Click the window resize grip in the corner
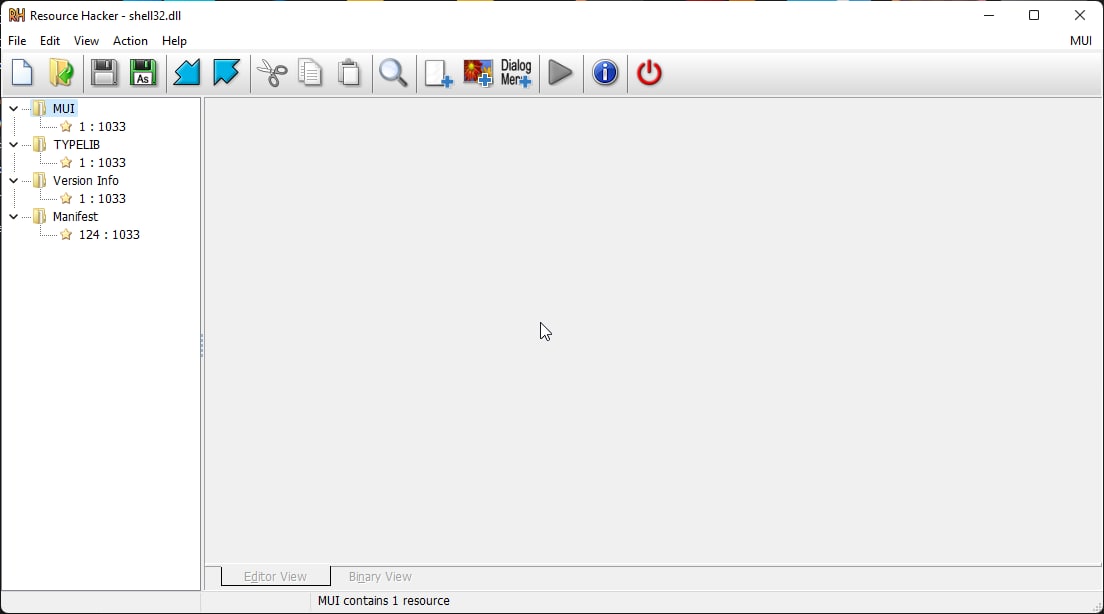 point(1097,608)
